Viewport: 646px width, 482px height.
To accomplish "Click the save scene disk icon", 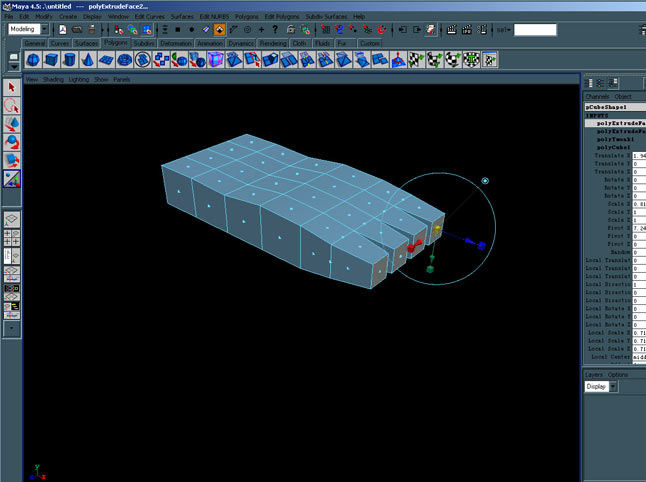I will tap(92, 30).
